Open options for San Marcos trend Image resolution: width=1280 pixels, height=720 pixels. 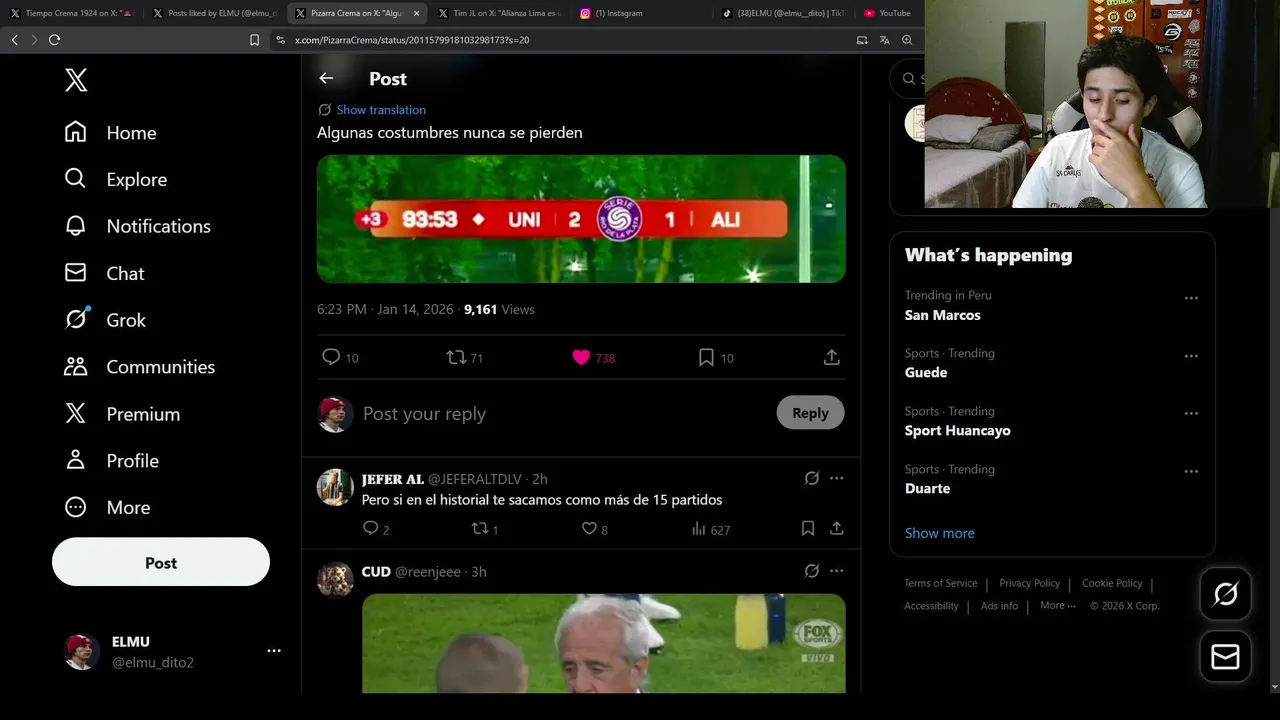(x=1191, y=298)
